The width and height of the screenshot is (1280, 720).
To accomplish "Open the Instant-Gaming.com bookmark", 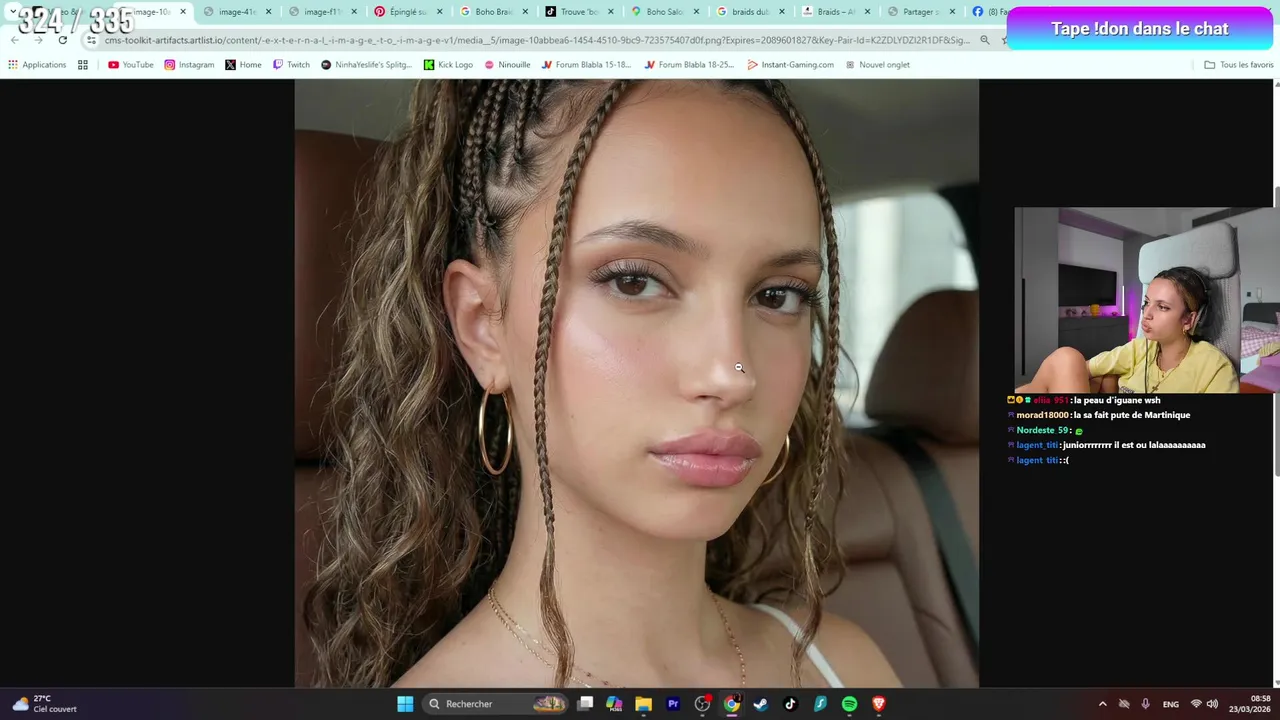I will [790, 65].
